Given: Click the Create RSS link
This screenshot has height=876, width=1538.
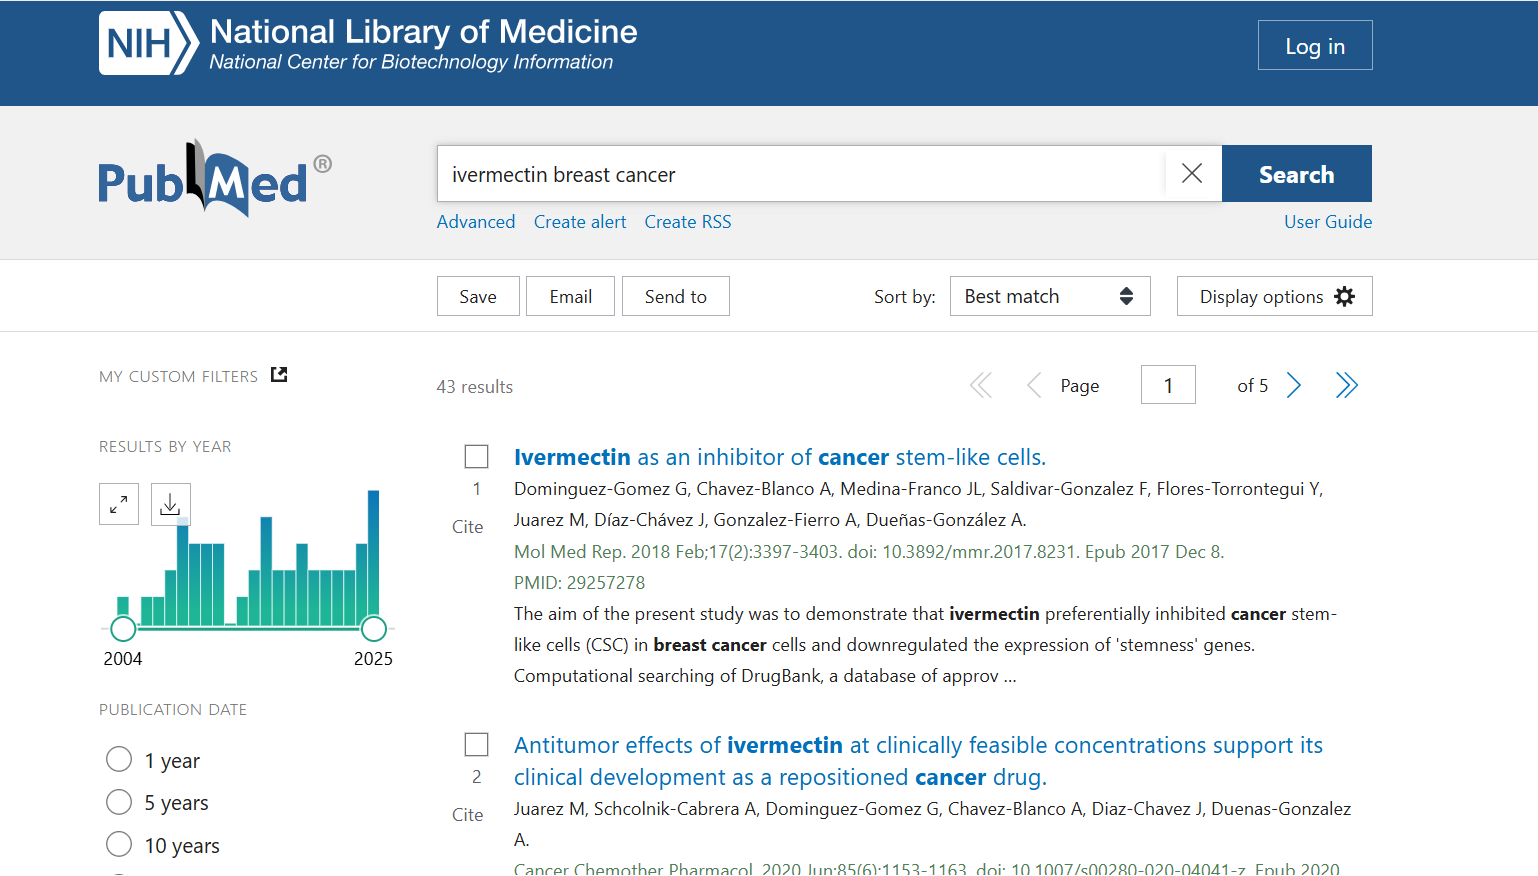Looking at the screenshot, I should tap(688, 222).
